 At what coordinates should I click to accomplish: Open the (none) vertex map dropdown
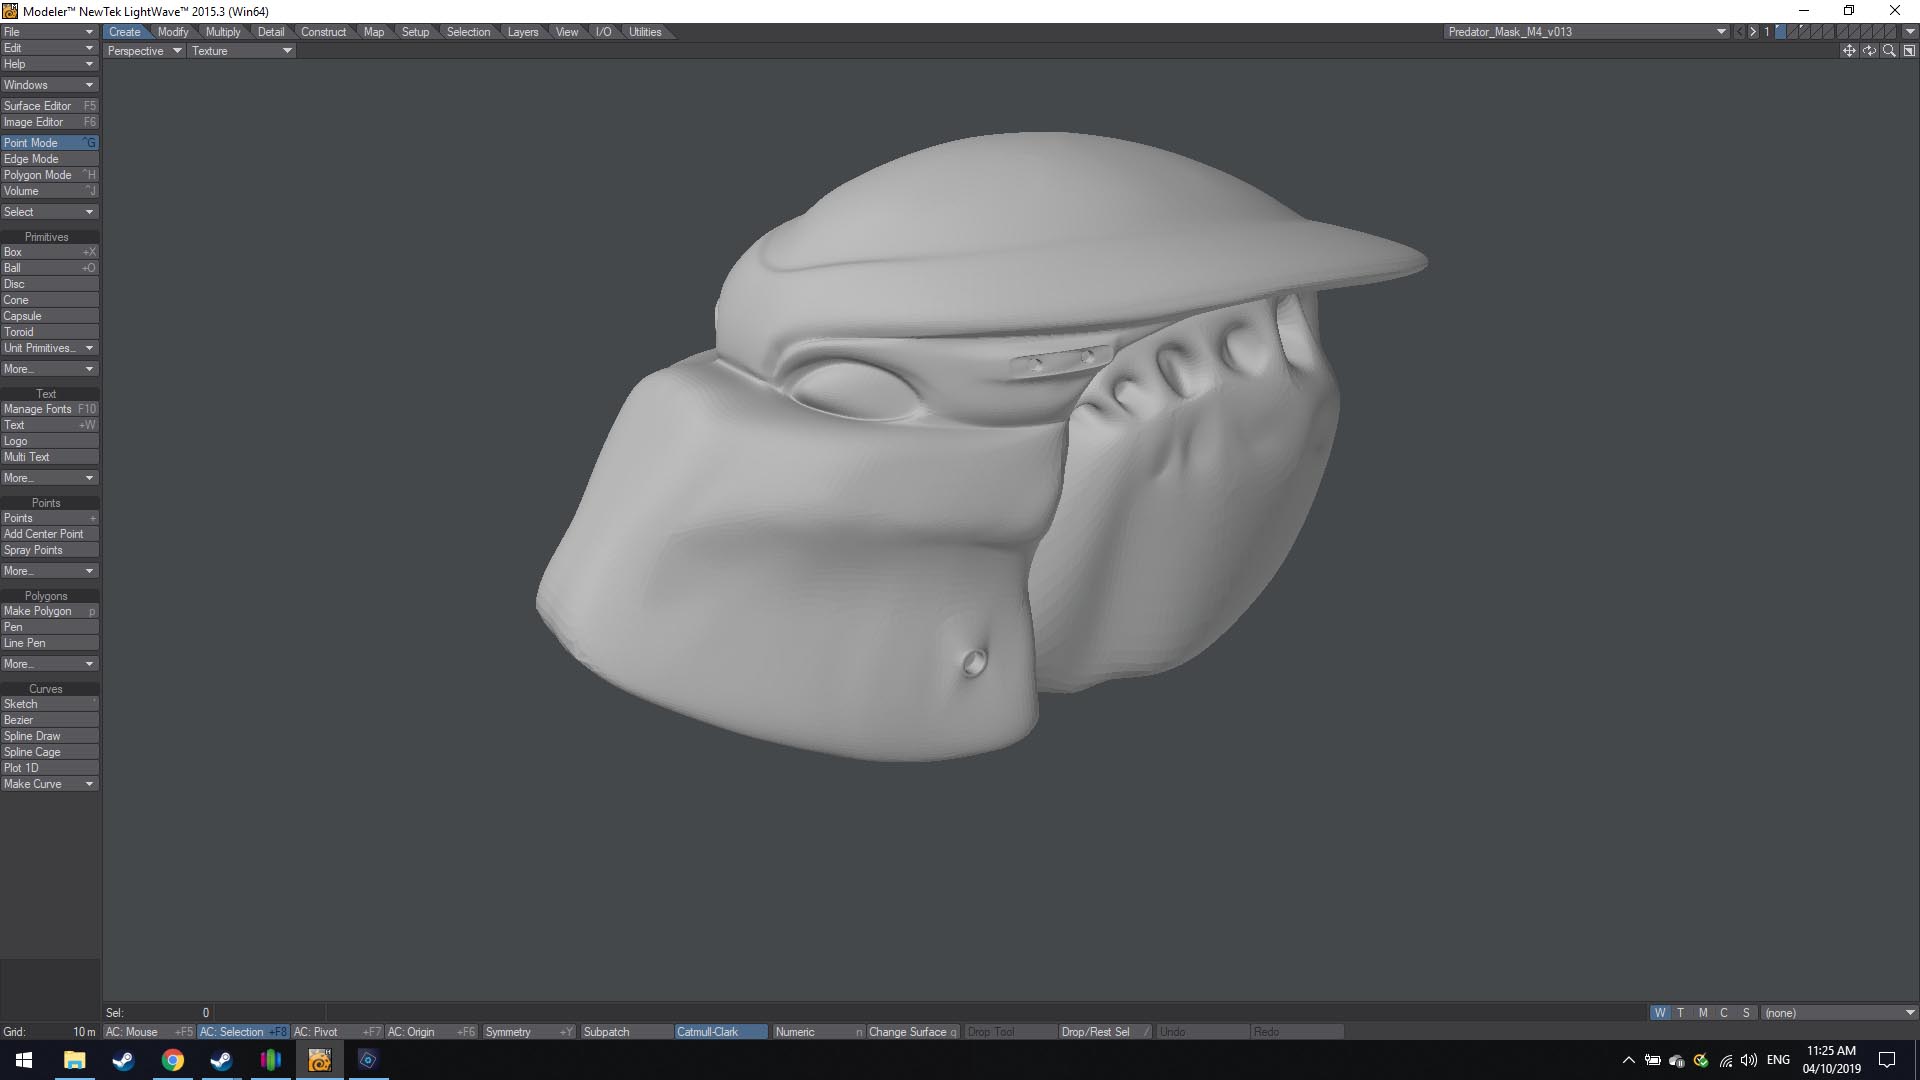point(1839,1013)
